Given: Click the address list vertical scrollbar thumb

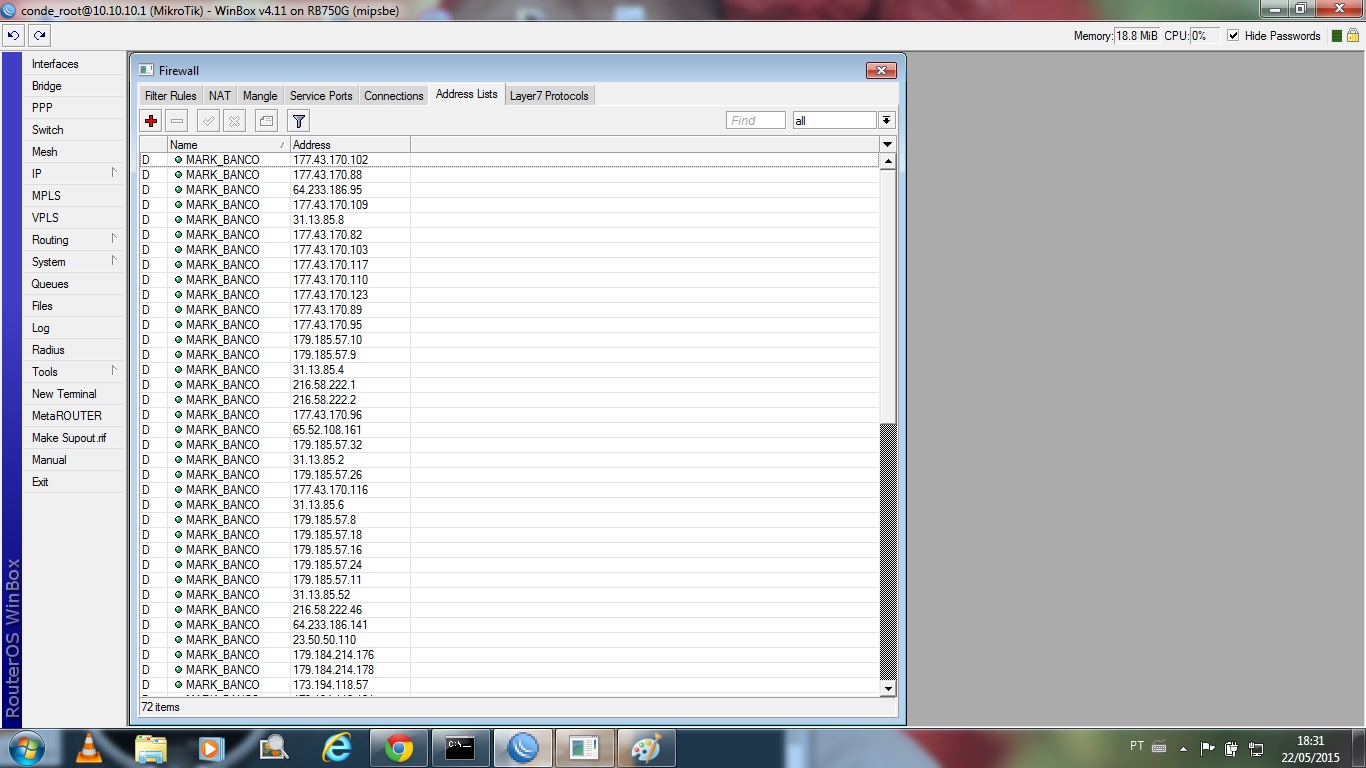Looking at the screenshot, I should click(888, 295).
